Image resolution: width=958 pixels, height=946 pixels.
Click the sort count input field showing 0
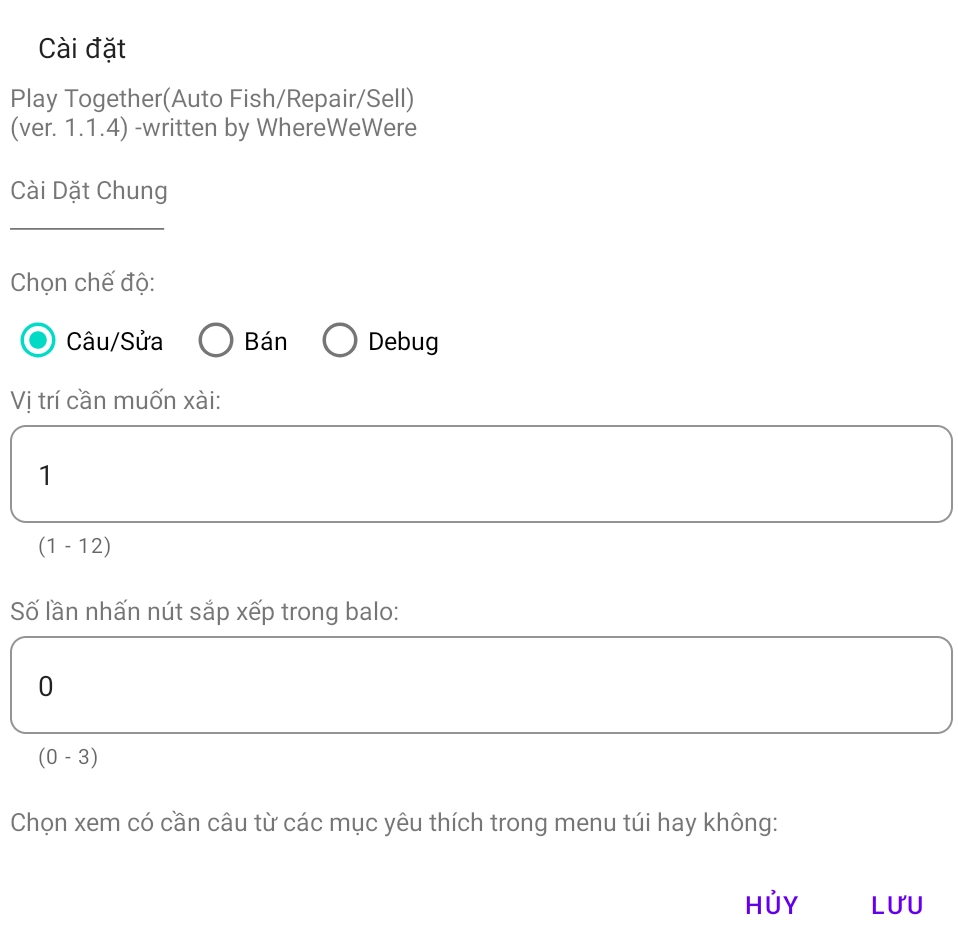[x=480, y=685]
